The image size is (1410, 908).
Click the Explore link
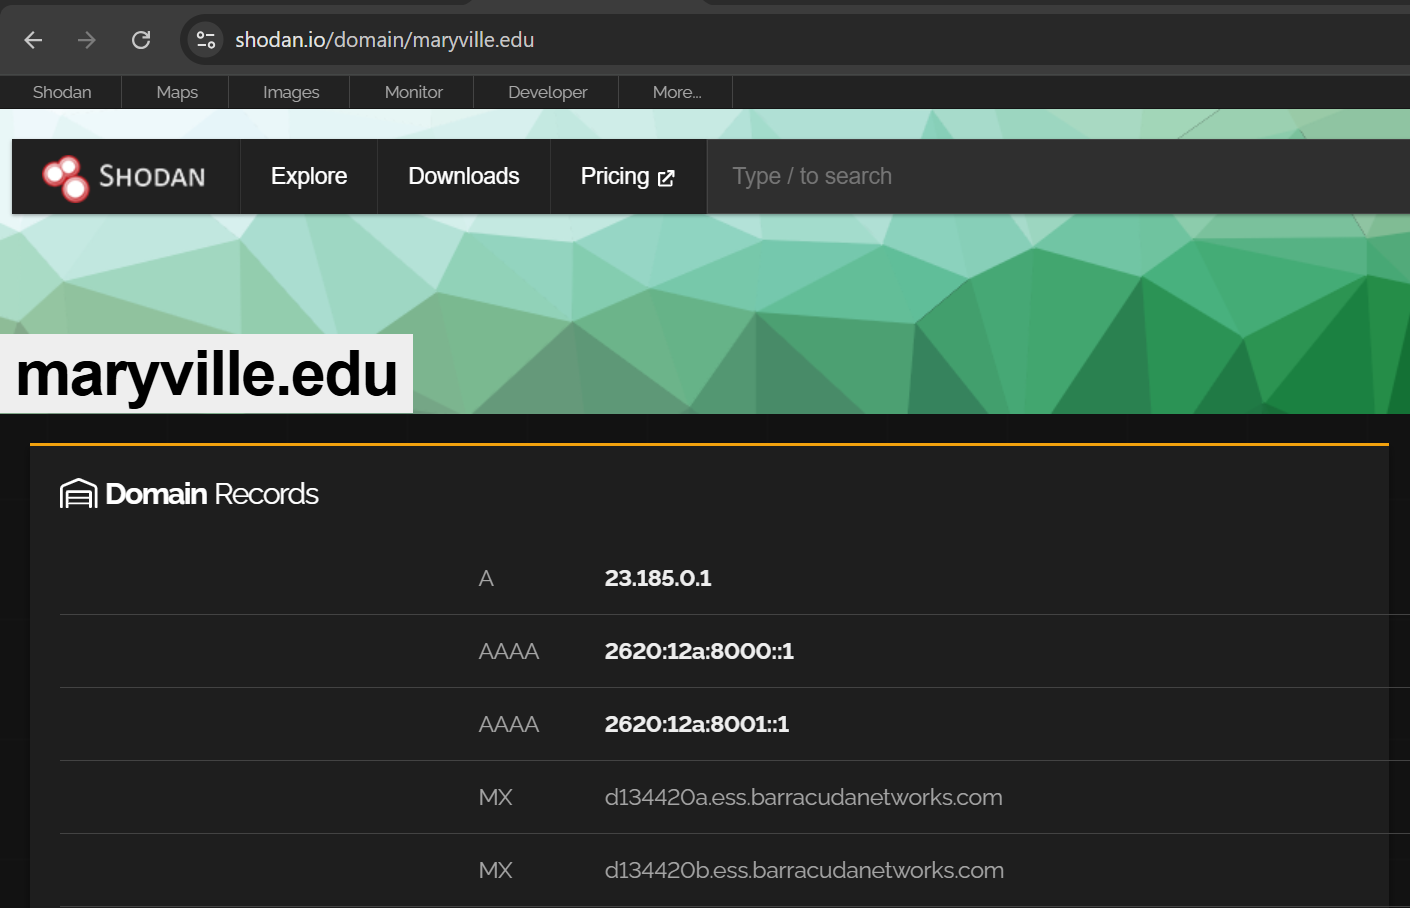pos(308,176)
